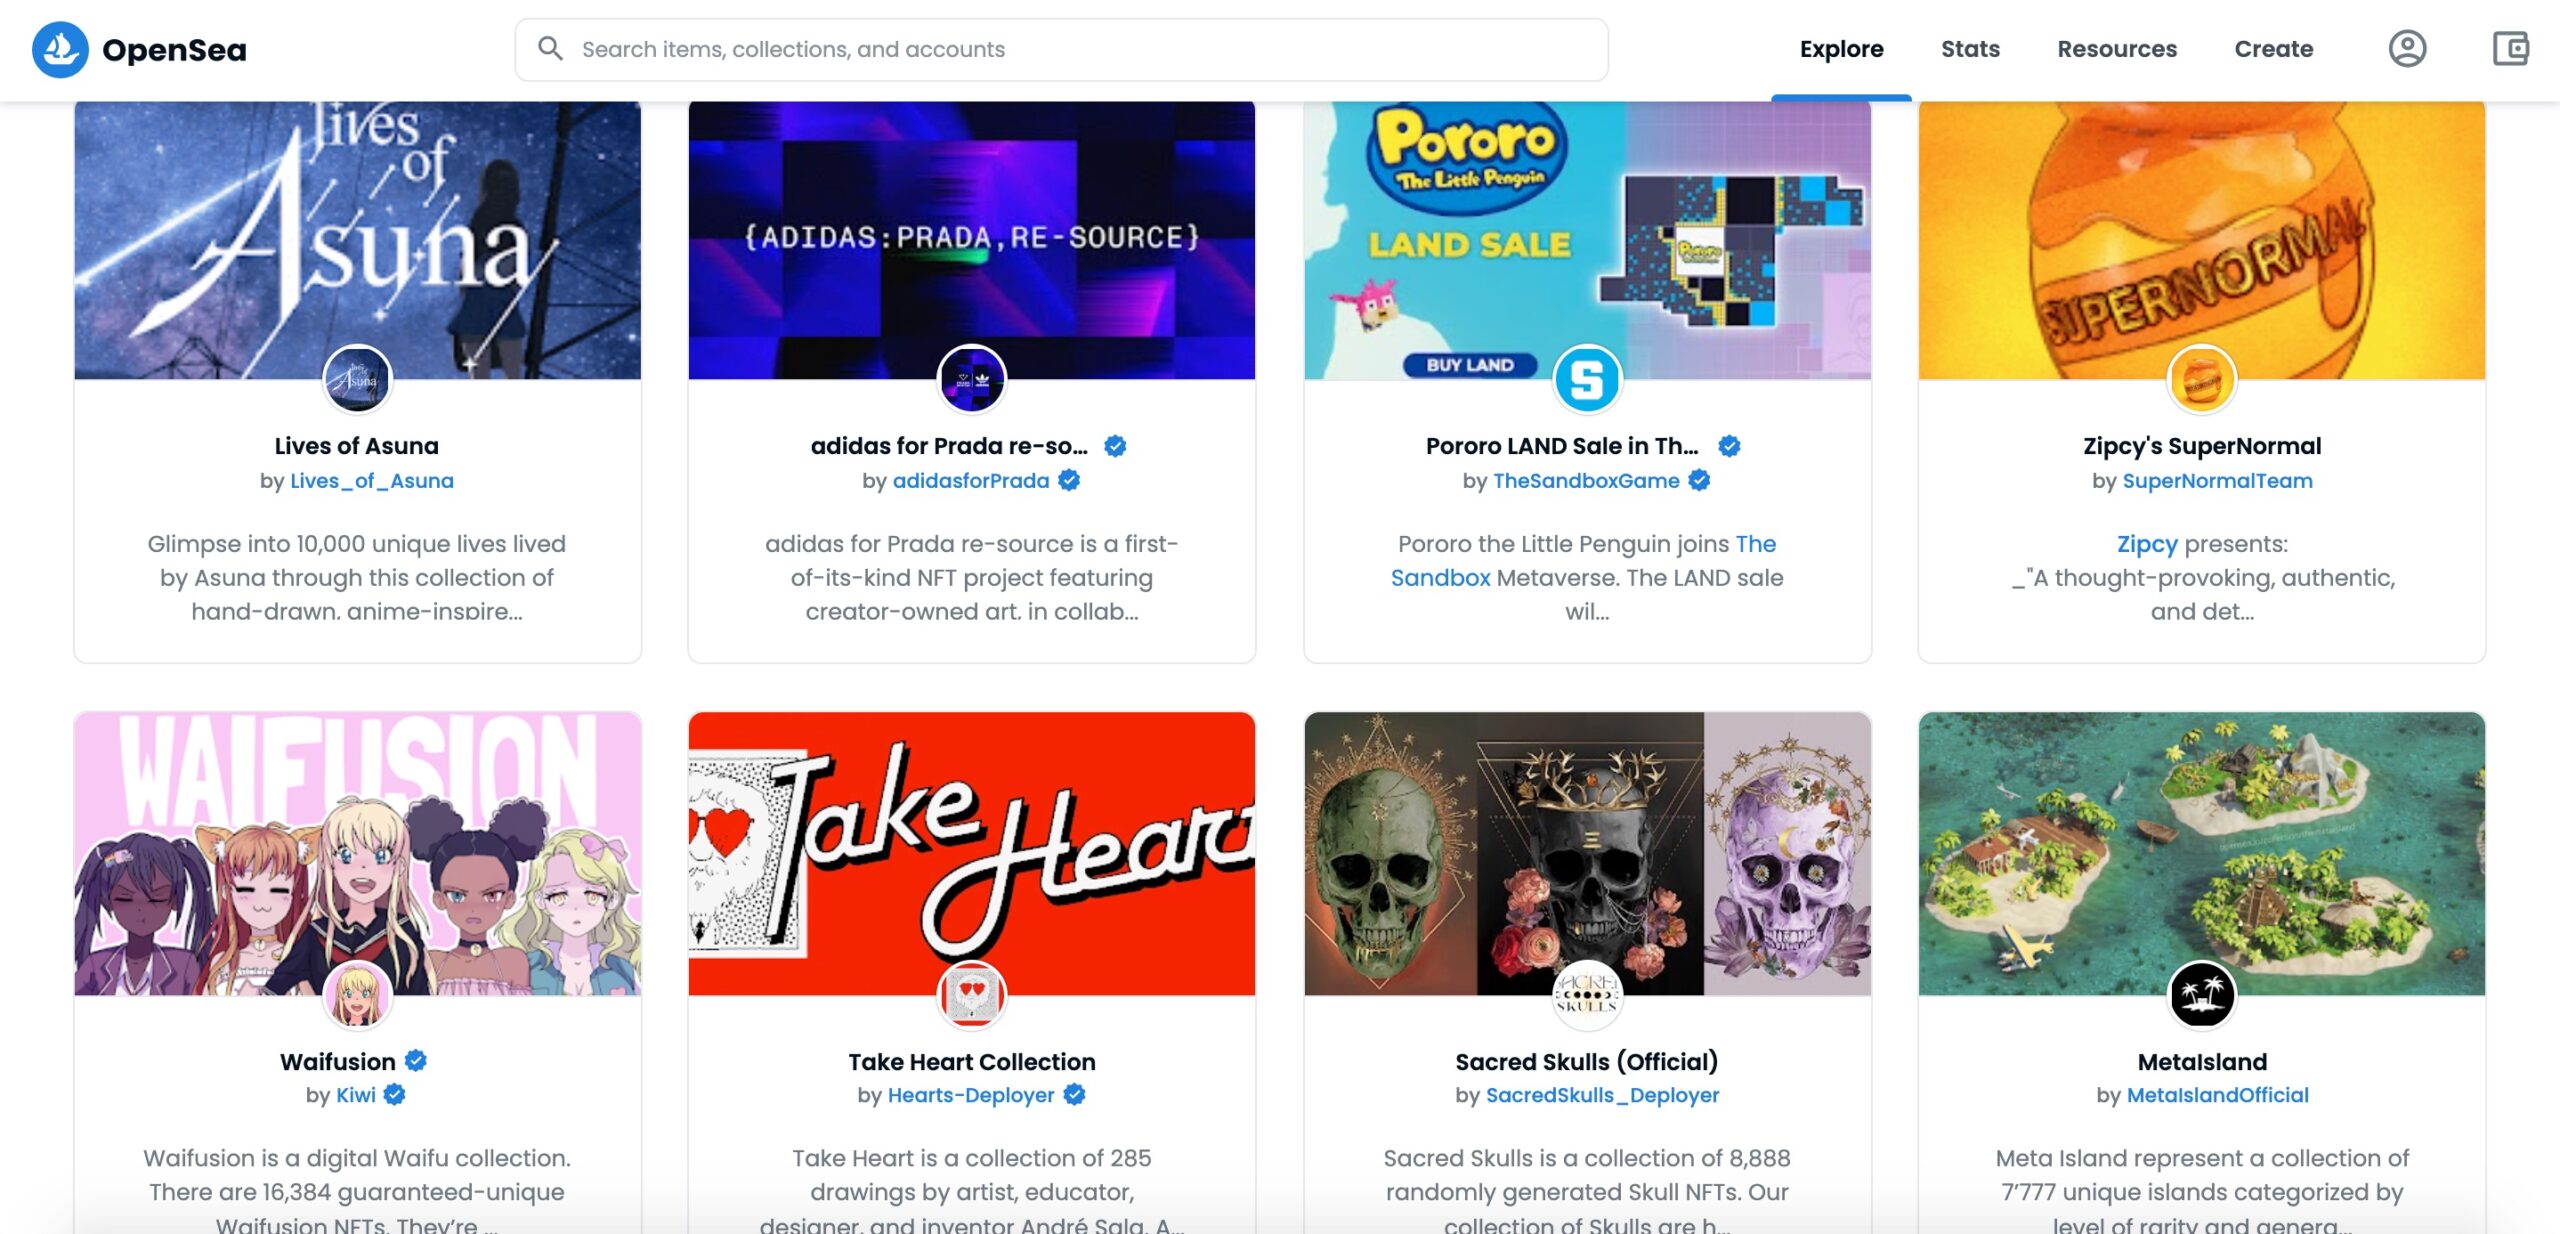
Task: Click the OpenSea logo icon
Action: click(60, 49)
